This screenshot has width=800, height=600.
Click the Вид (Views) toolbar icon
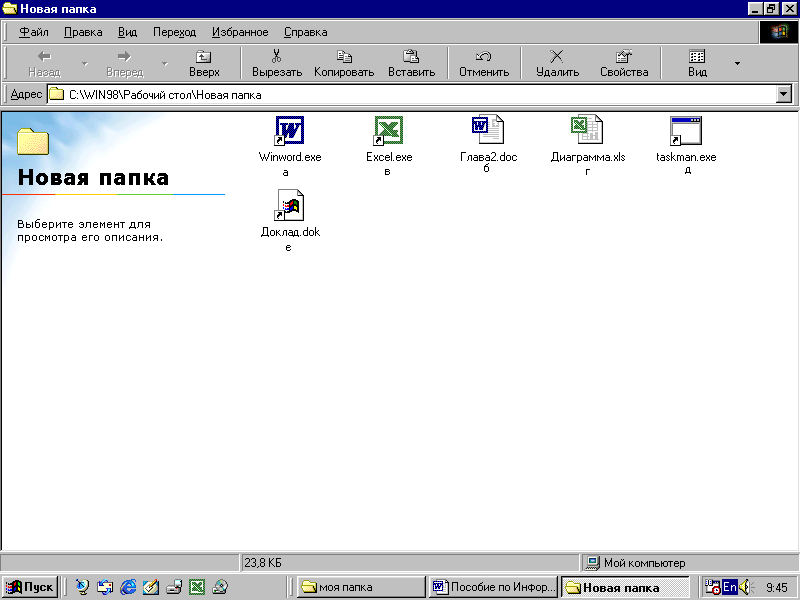tap(697, 56)
